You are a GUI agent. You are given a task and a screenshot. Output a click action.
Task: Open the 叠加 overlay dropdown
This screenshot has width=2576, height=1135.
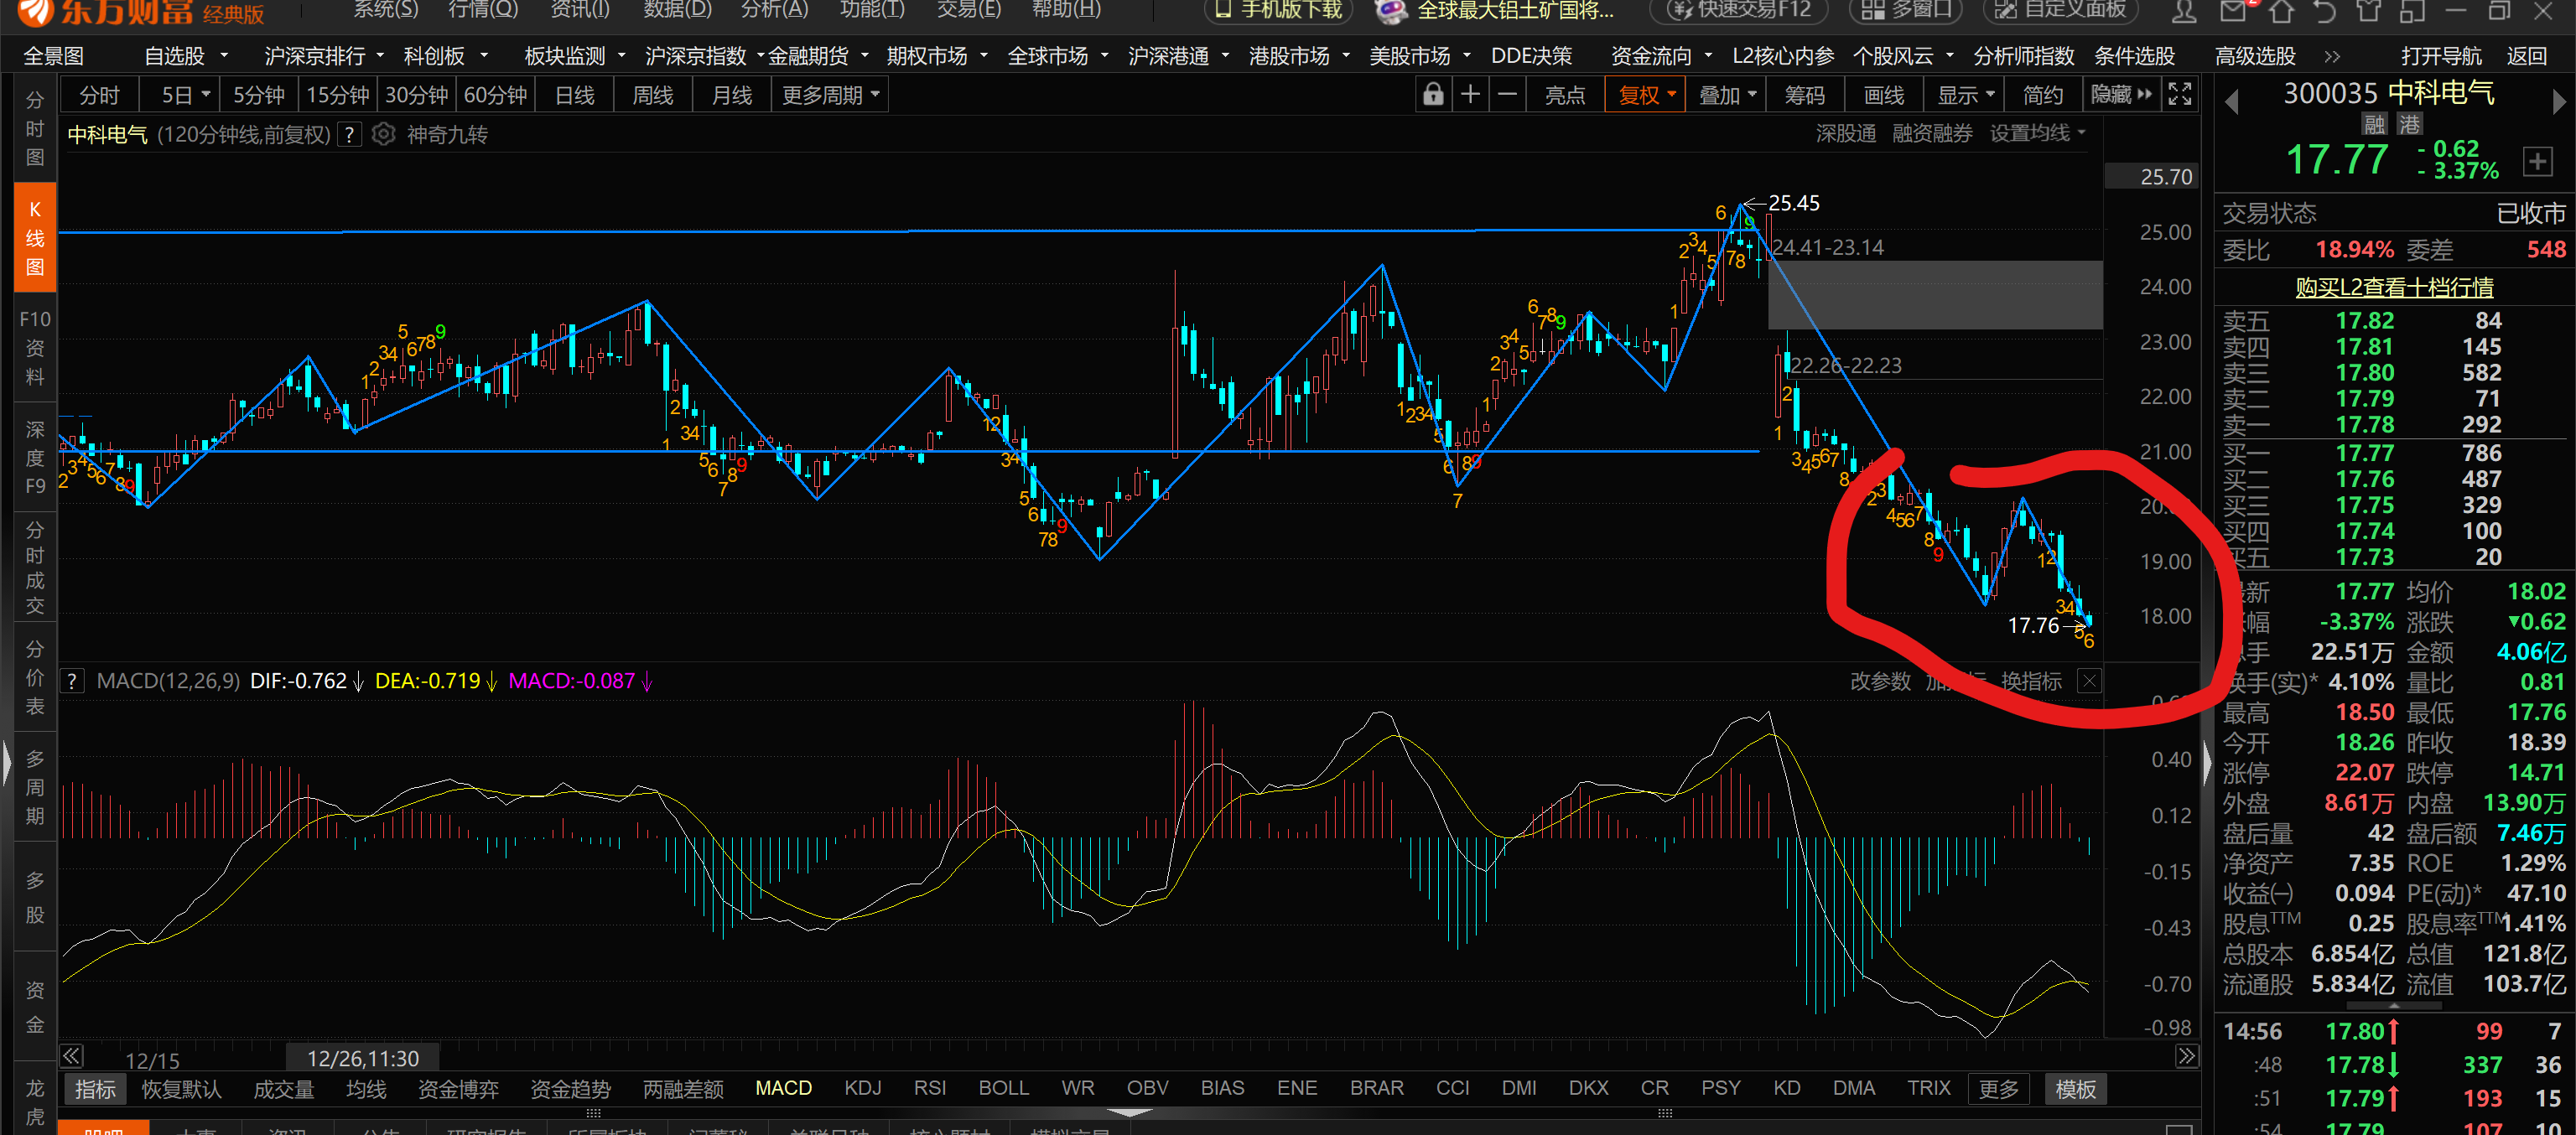tap(1727, 95)
